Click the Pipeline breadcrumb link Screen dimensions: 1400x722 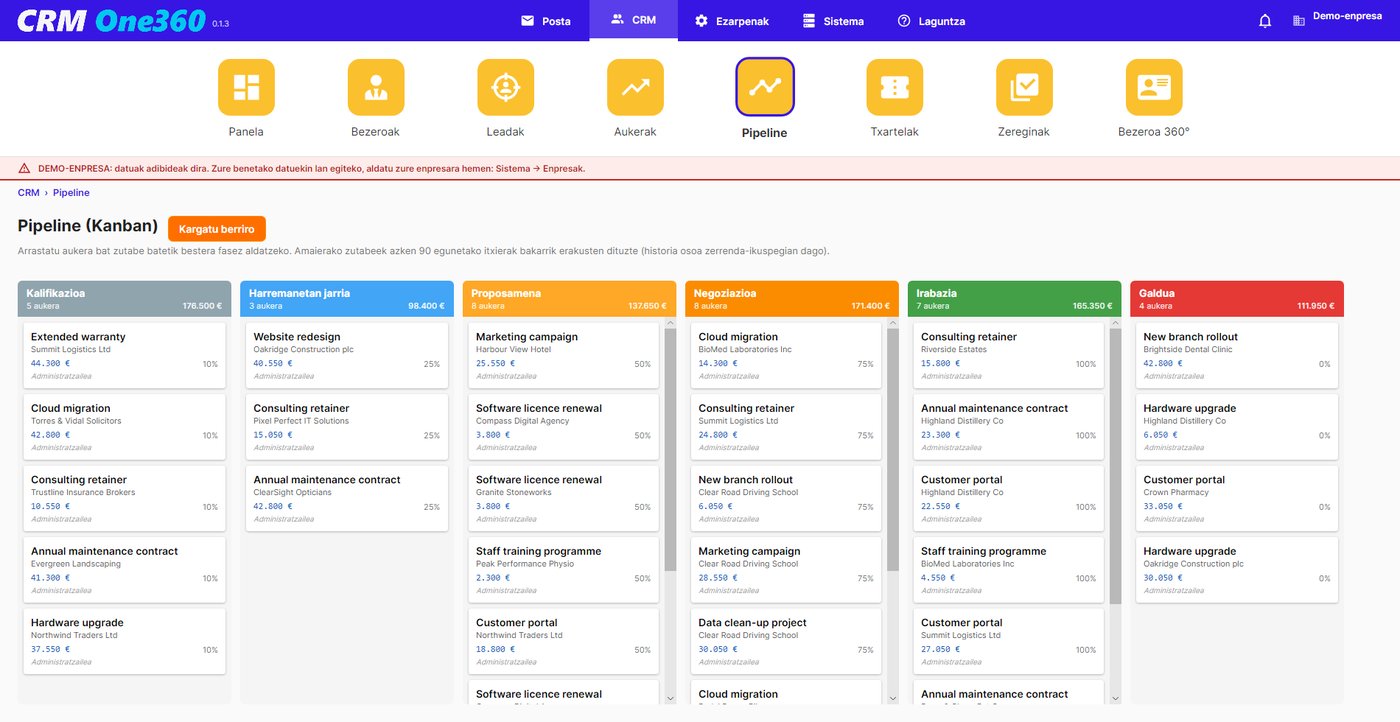click(x=71, y=193)
